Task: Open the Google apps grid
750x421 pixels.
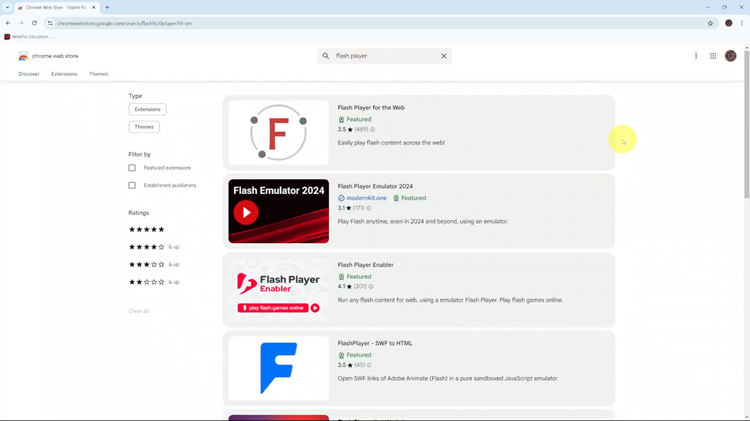Action: 713,56
